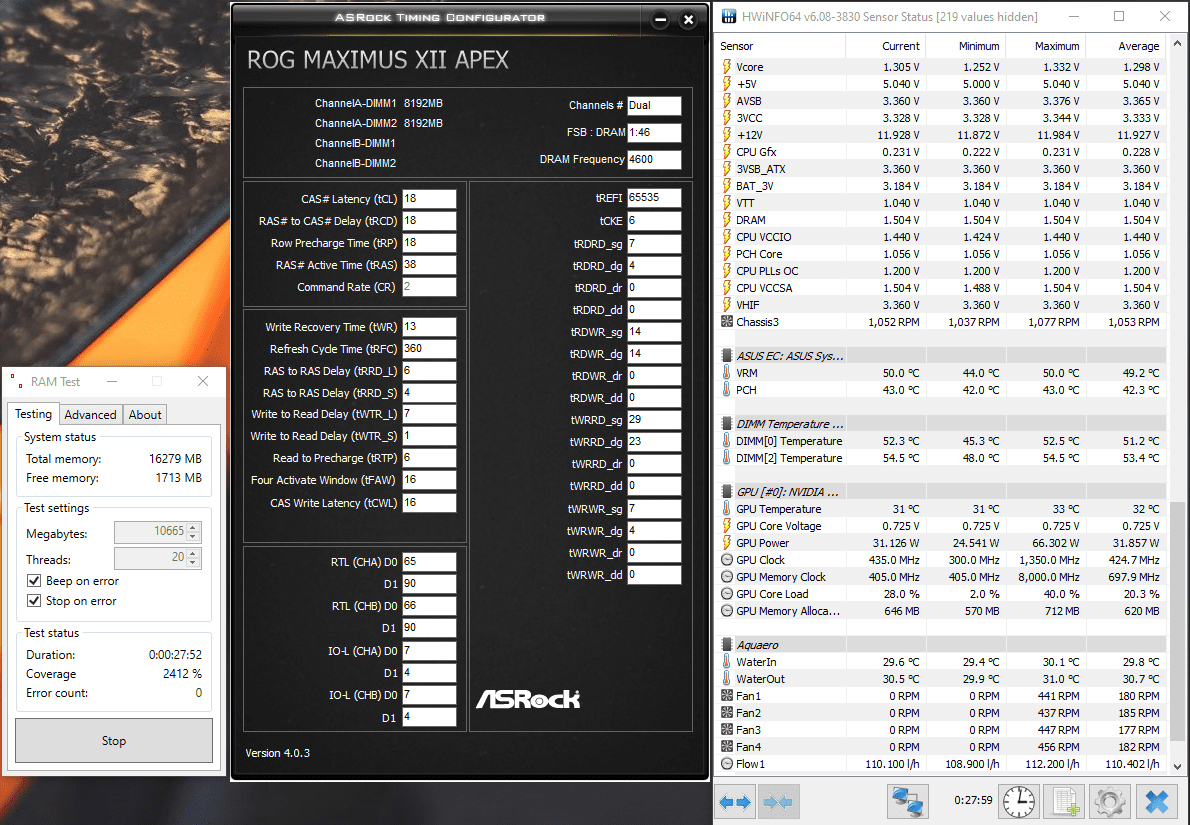Click HWiNFO Current column header
Viewport: 1190px width, 825px height.
(885, 46)
